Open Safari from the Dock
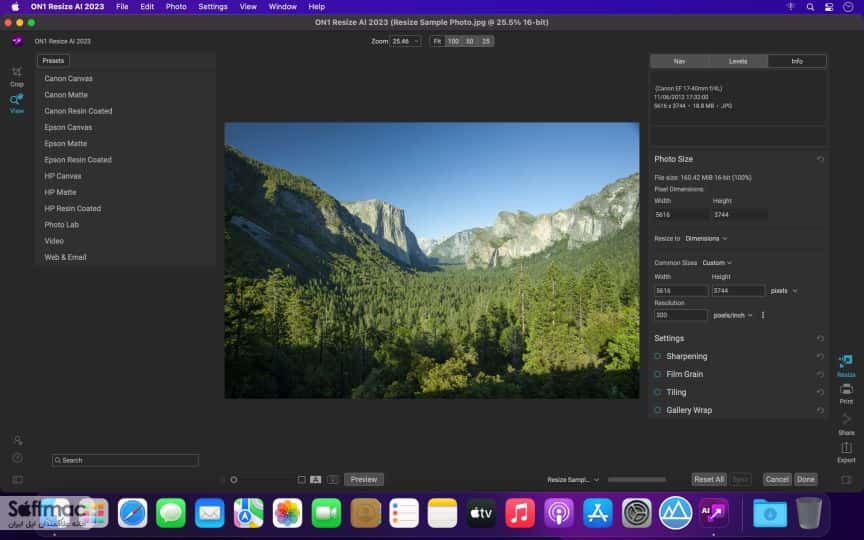 coord(132,513)
